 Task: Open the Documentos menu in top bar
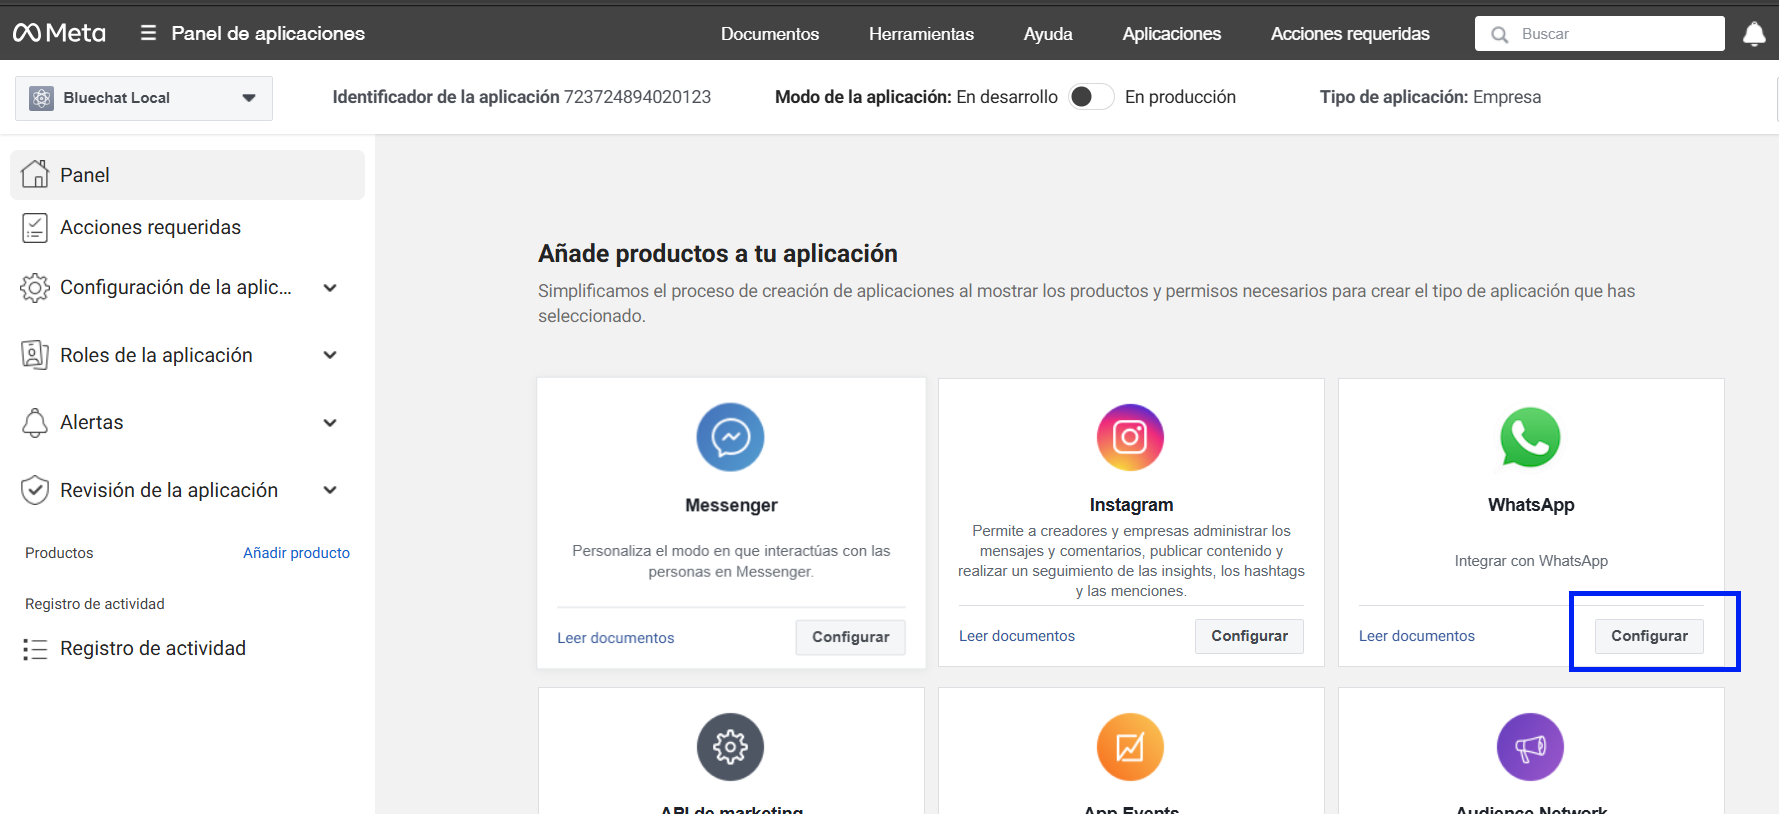click(x=769, y=34)
